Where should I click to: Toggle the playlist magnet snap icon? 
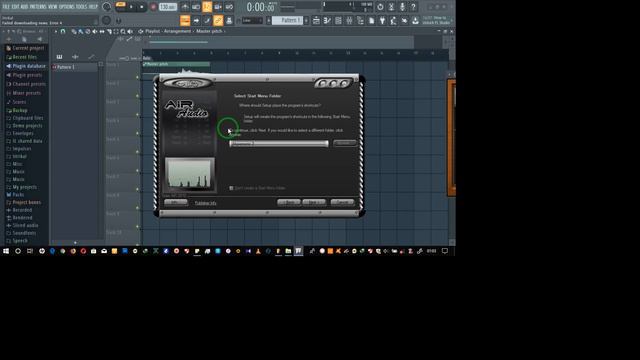coord(63,31)
